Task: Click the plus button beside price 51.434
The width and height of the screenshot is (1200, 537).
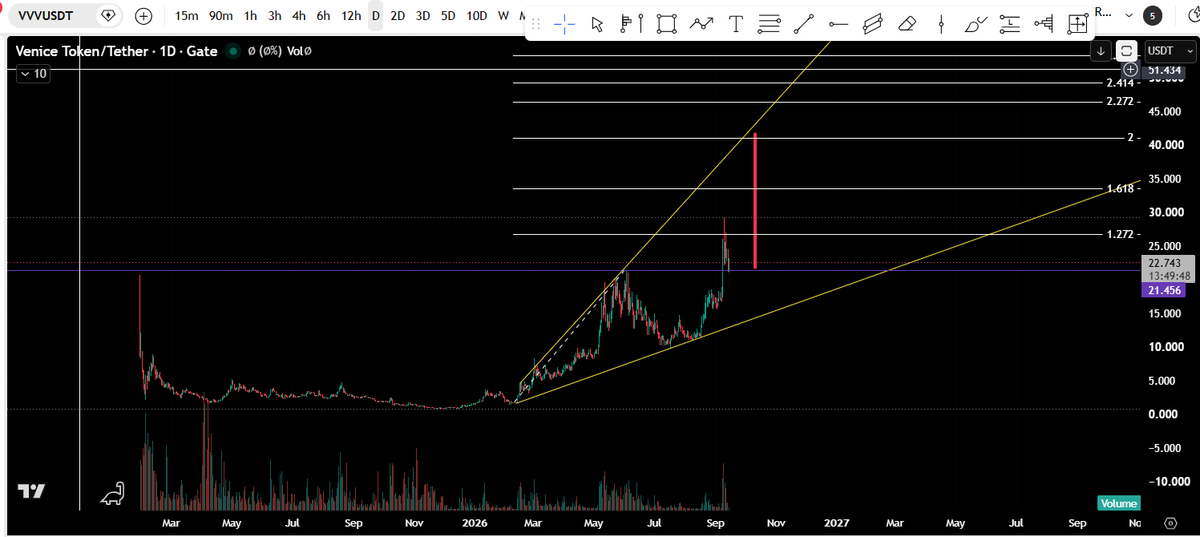Action: tap(1130, 69)
